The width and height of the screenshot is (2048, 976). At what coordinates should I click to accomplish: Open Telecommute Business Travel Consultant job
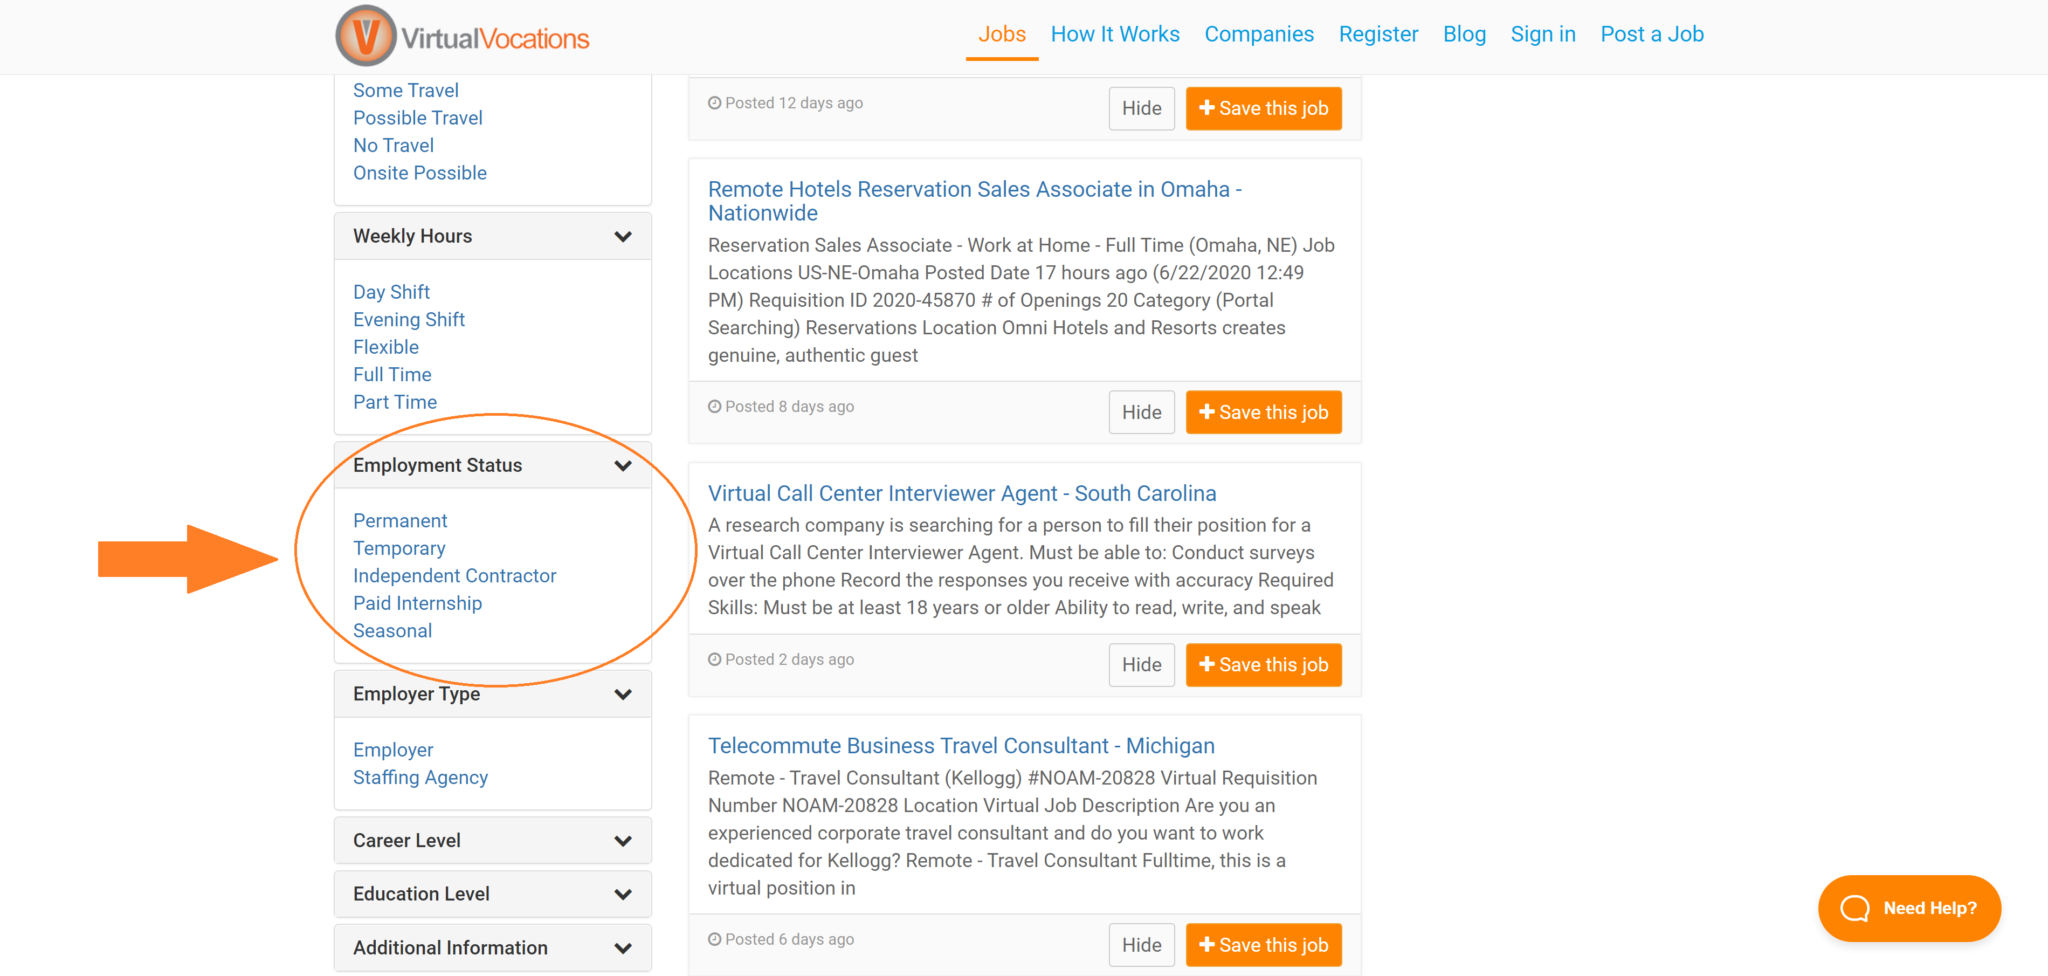pyautogui.click(x=961, y=746)
